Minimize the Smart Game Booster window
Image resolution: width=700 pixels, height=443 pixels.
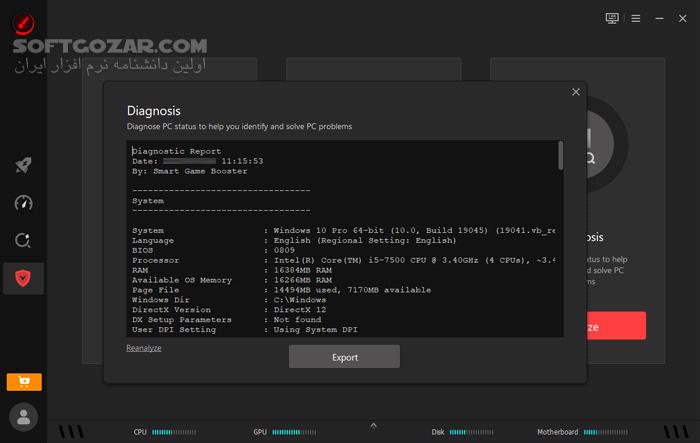(x=659, y=18)
